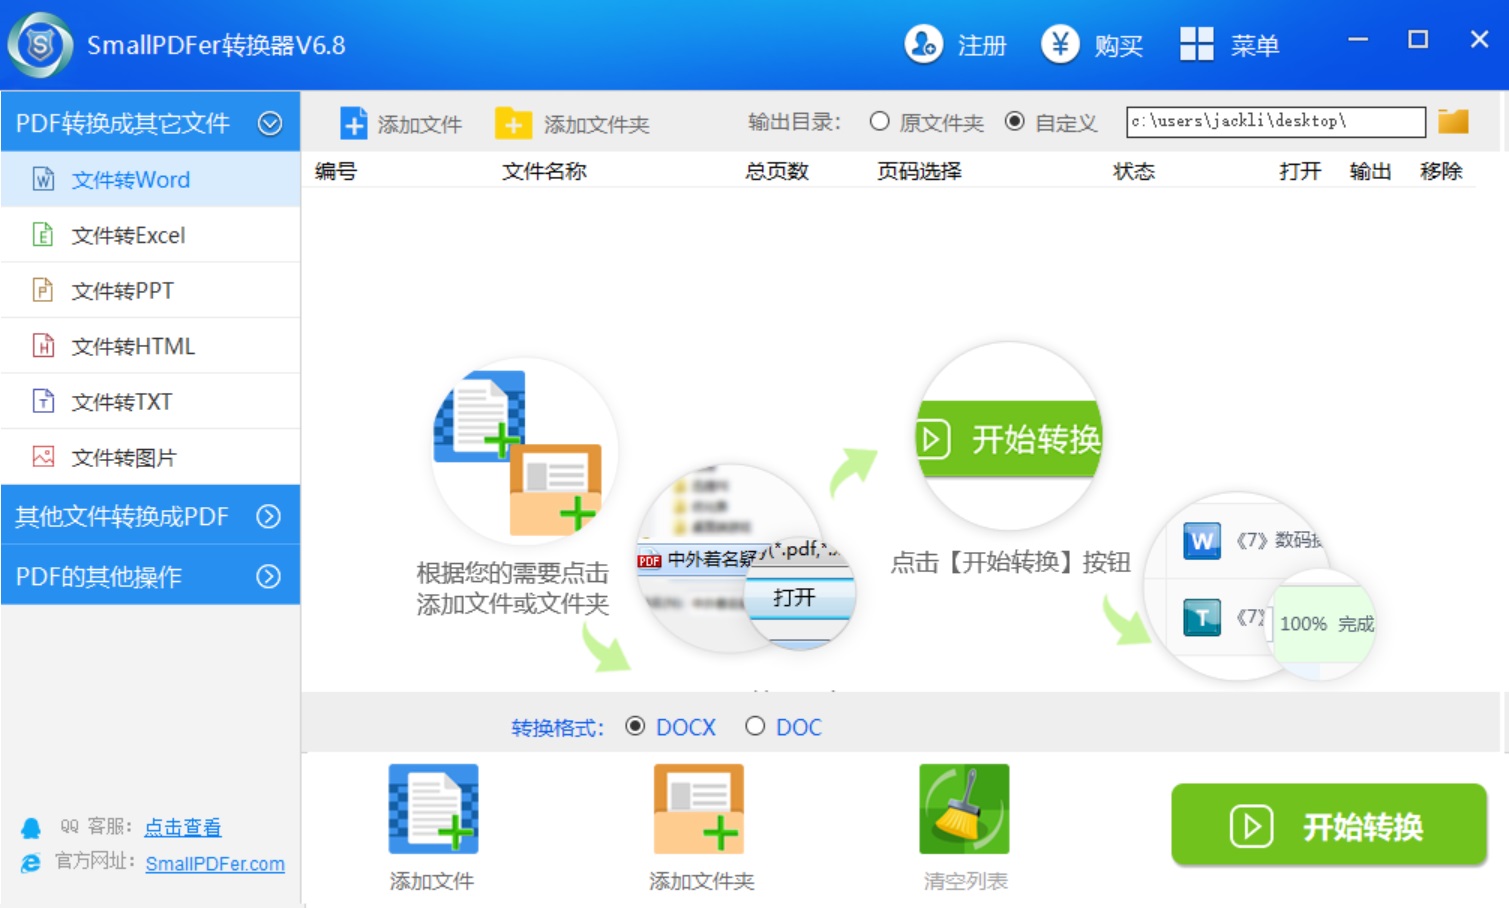Click the 文件名称 column header
This screenshot has width=1509, height=908.
544,171
